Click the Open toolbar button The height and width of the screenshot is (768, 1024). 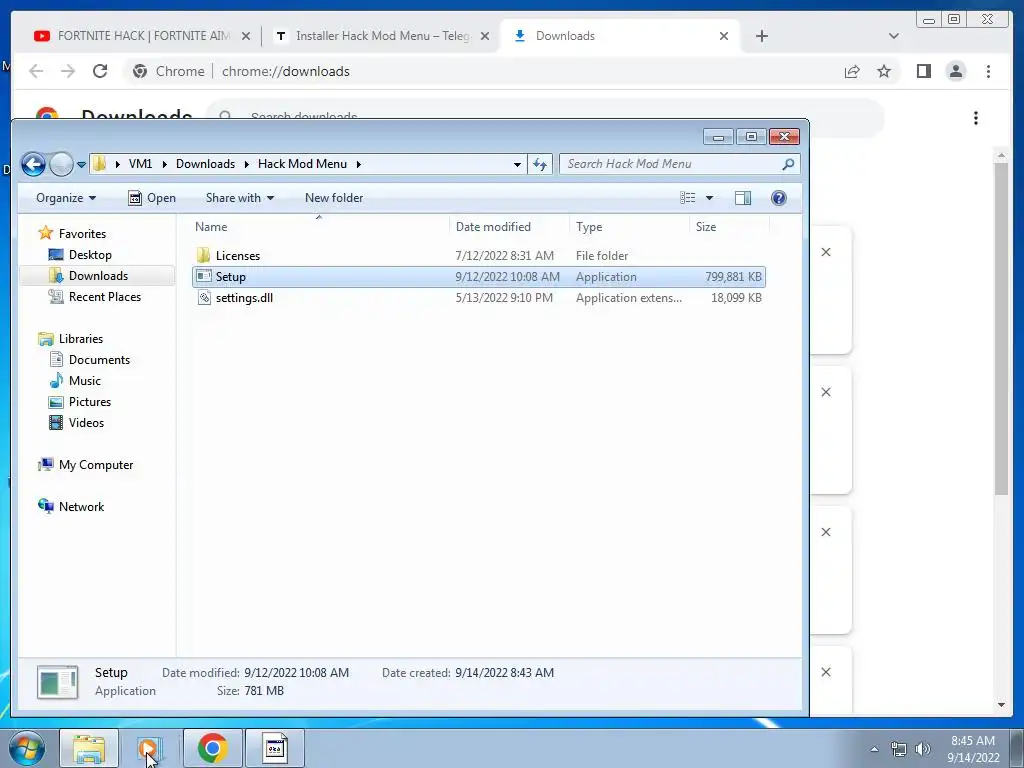152,198
